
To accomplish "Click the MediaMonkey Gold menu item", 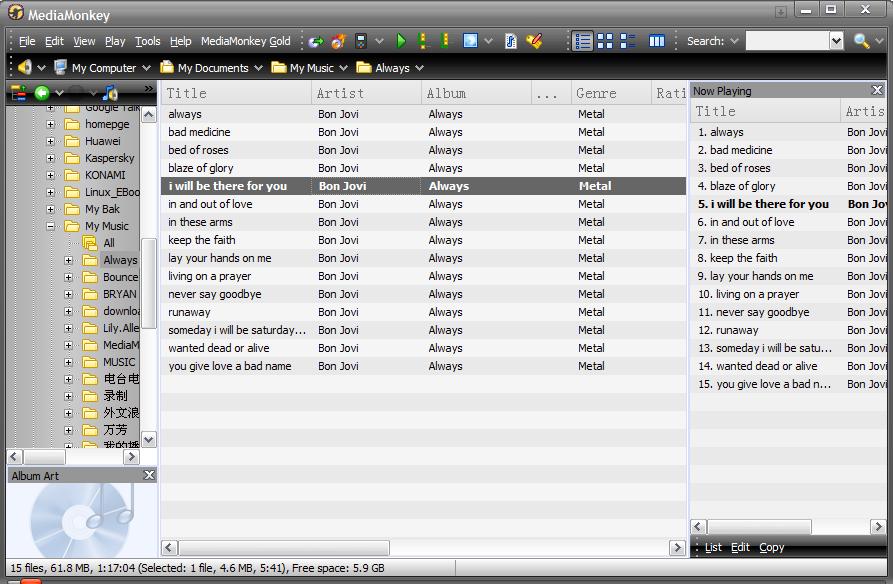I will 245,41.
